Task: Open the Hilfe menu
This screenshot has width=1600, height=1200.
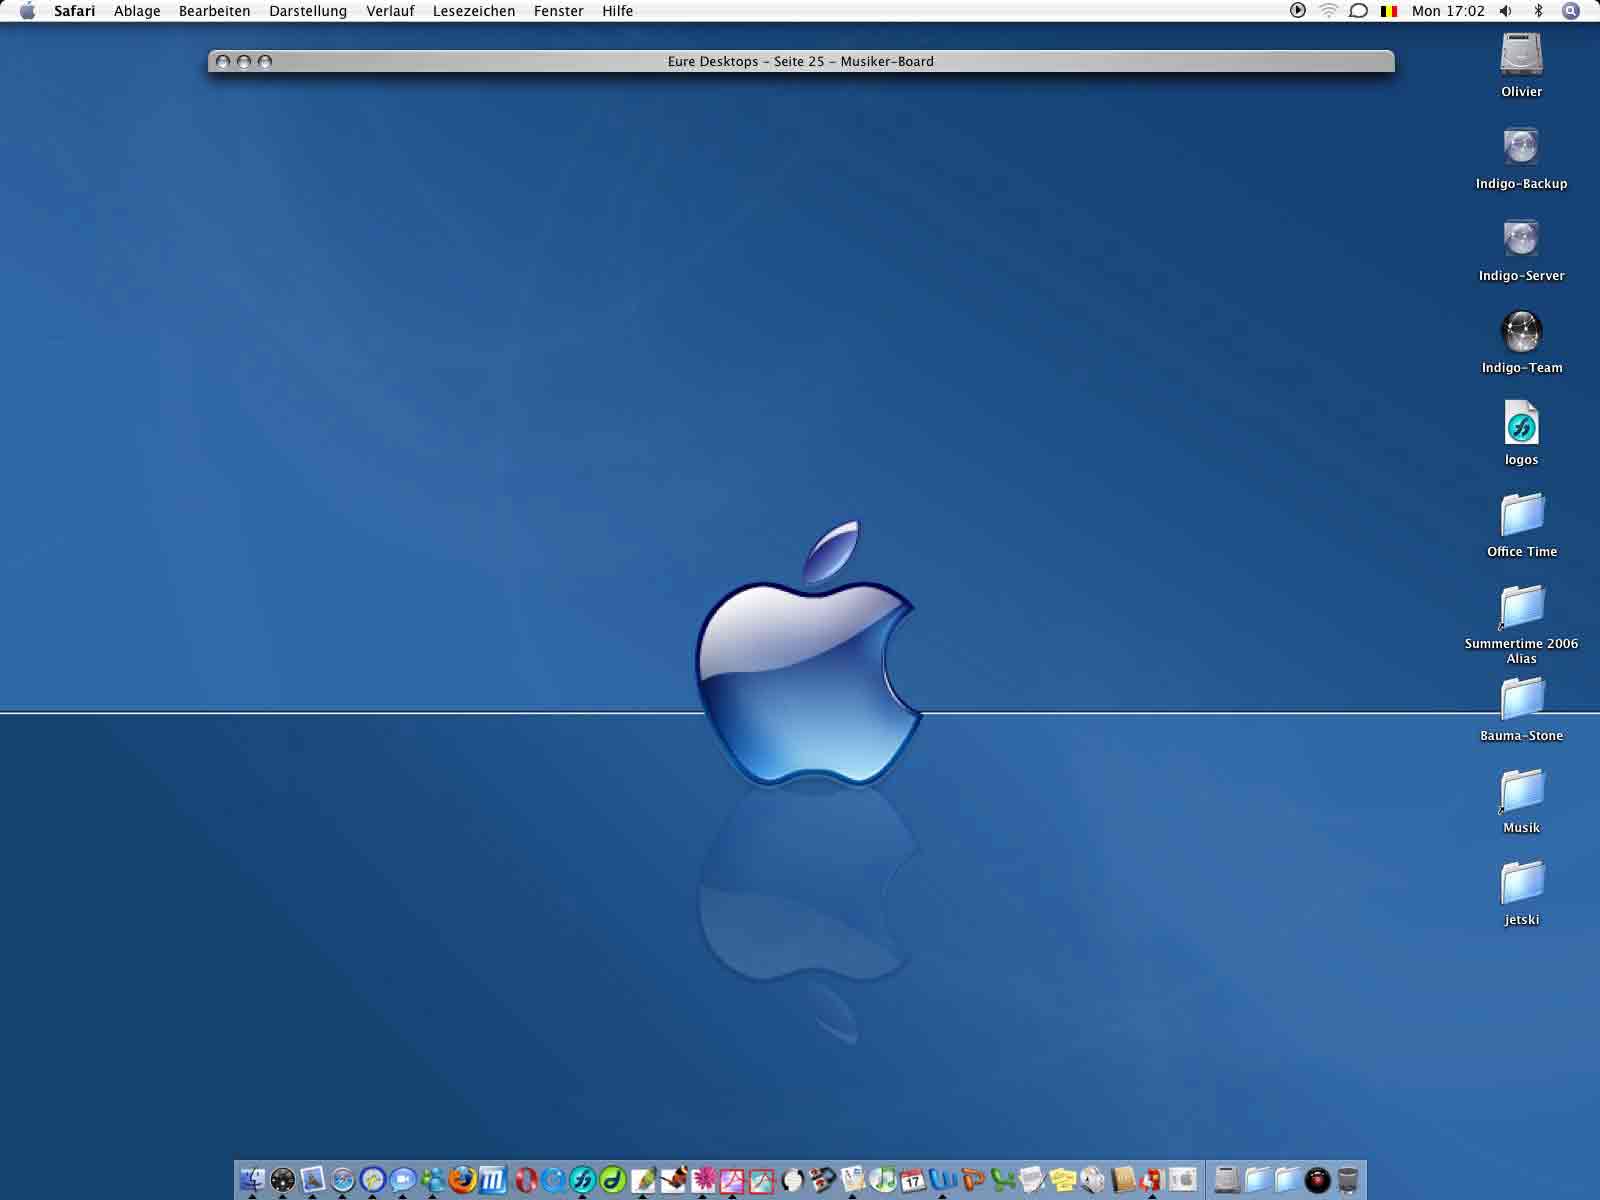Action: click(x=617, y=11)
